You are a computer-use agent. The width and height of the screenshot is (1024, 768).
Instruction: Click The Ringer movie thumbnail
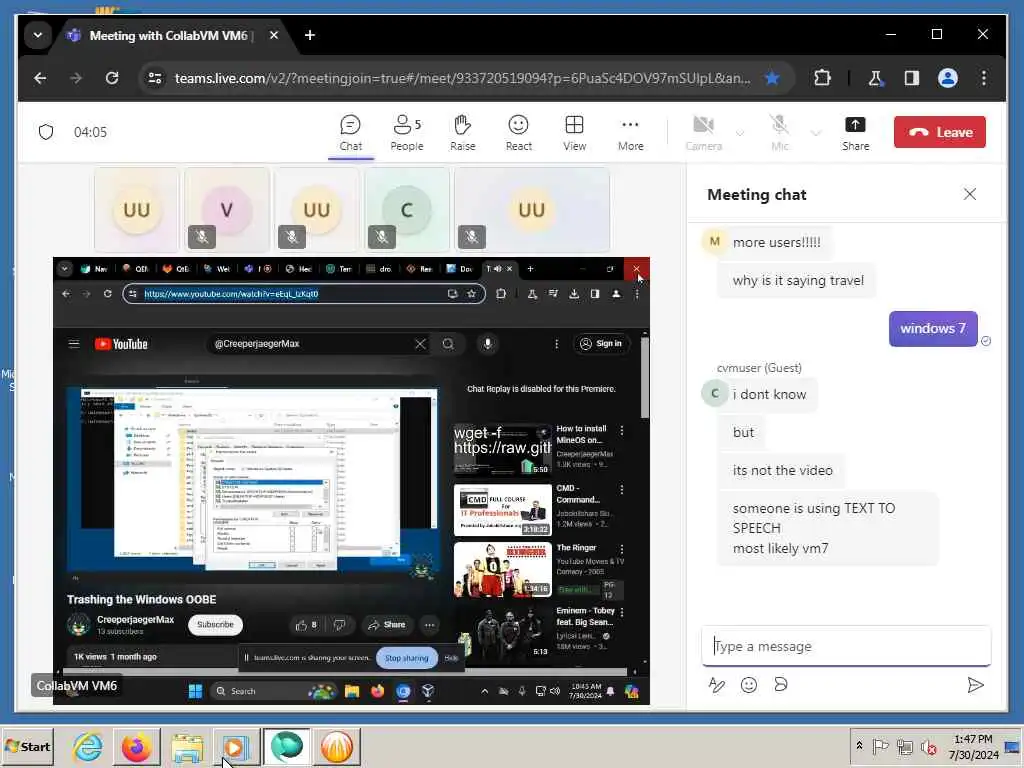click(502, 569)
